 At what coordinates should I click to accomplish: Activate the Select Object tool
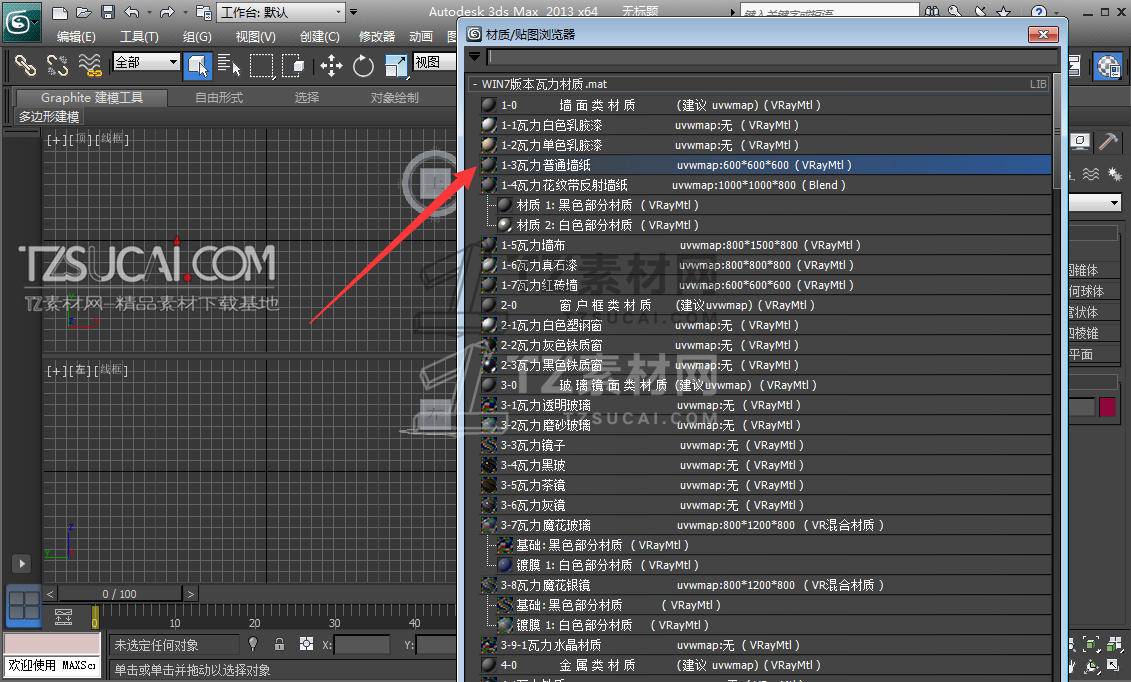point(198,66)
